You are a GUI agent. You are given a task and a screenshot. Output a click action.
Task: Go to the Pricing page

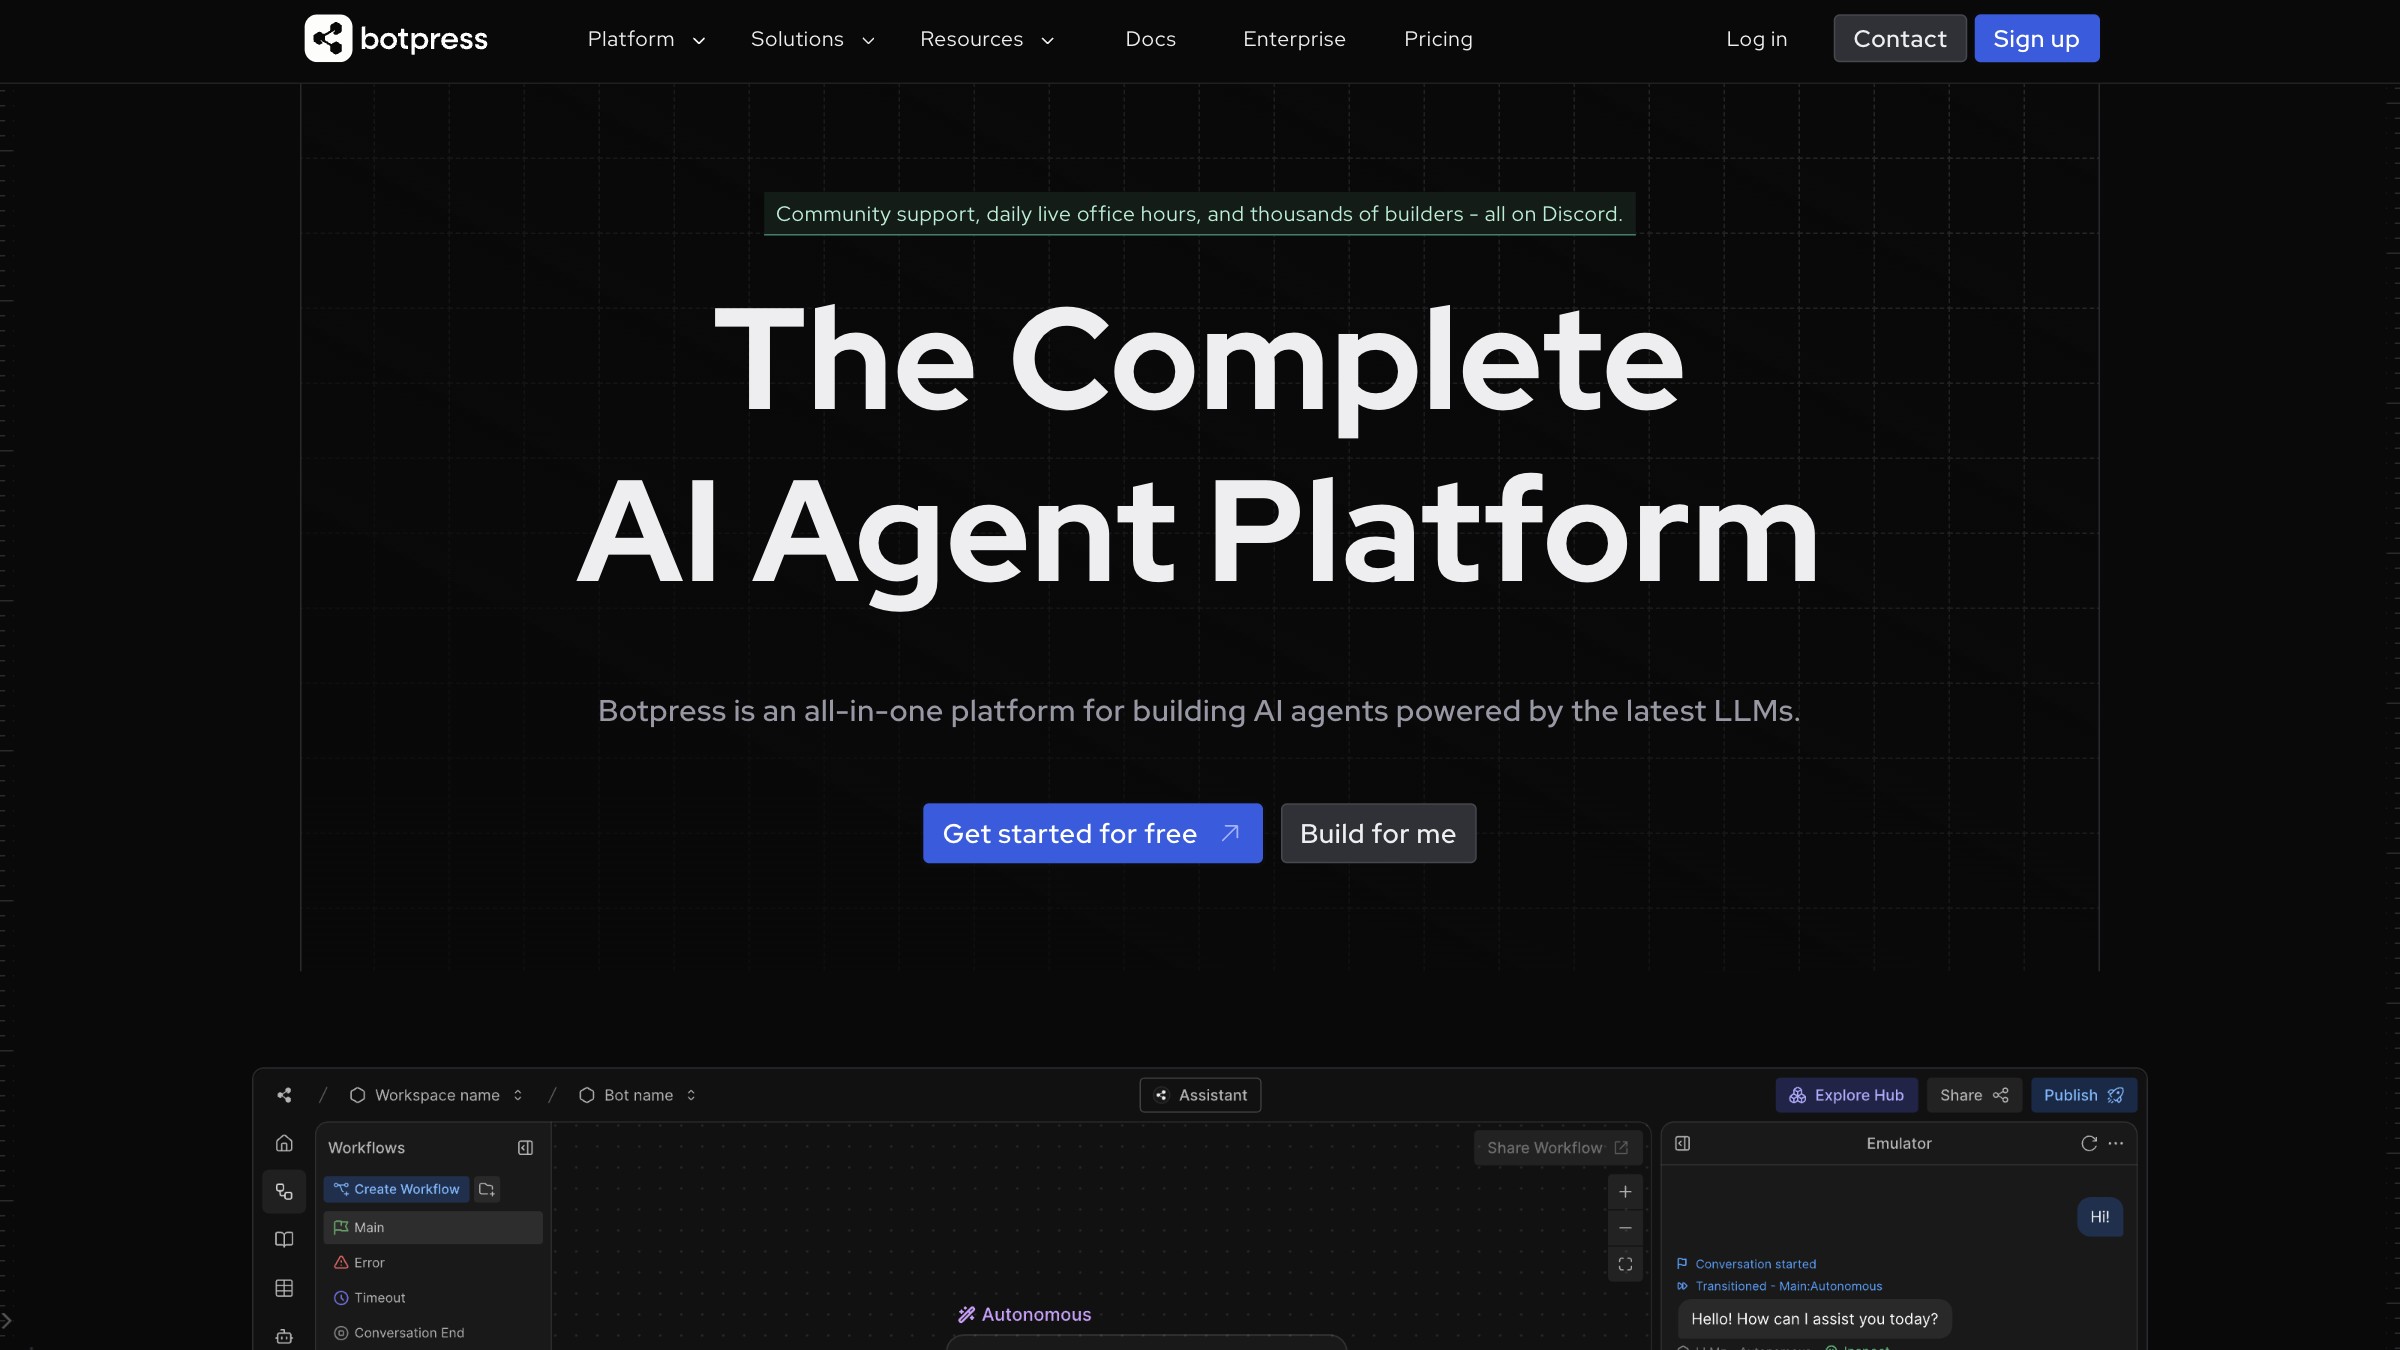tap(1438, 39)
